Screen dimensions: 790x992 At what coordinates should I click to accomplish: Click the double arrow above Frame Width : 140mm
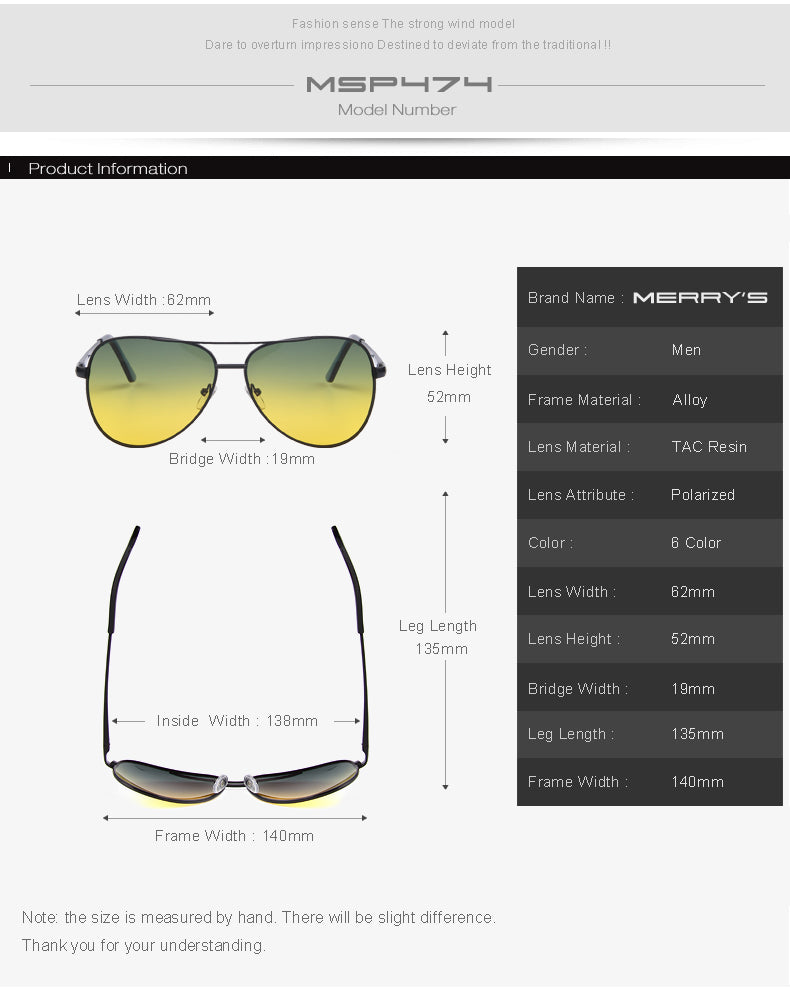pos(235,818)
